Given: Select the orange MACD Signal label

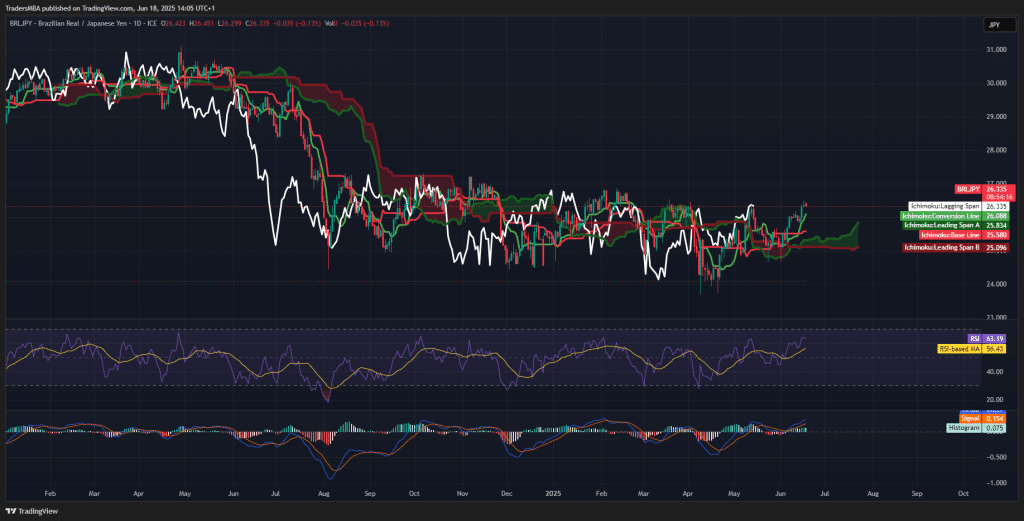Looking at the screenshot, I should 971,418.
